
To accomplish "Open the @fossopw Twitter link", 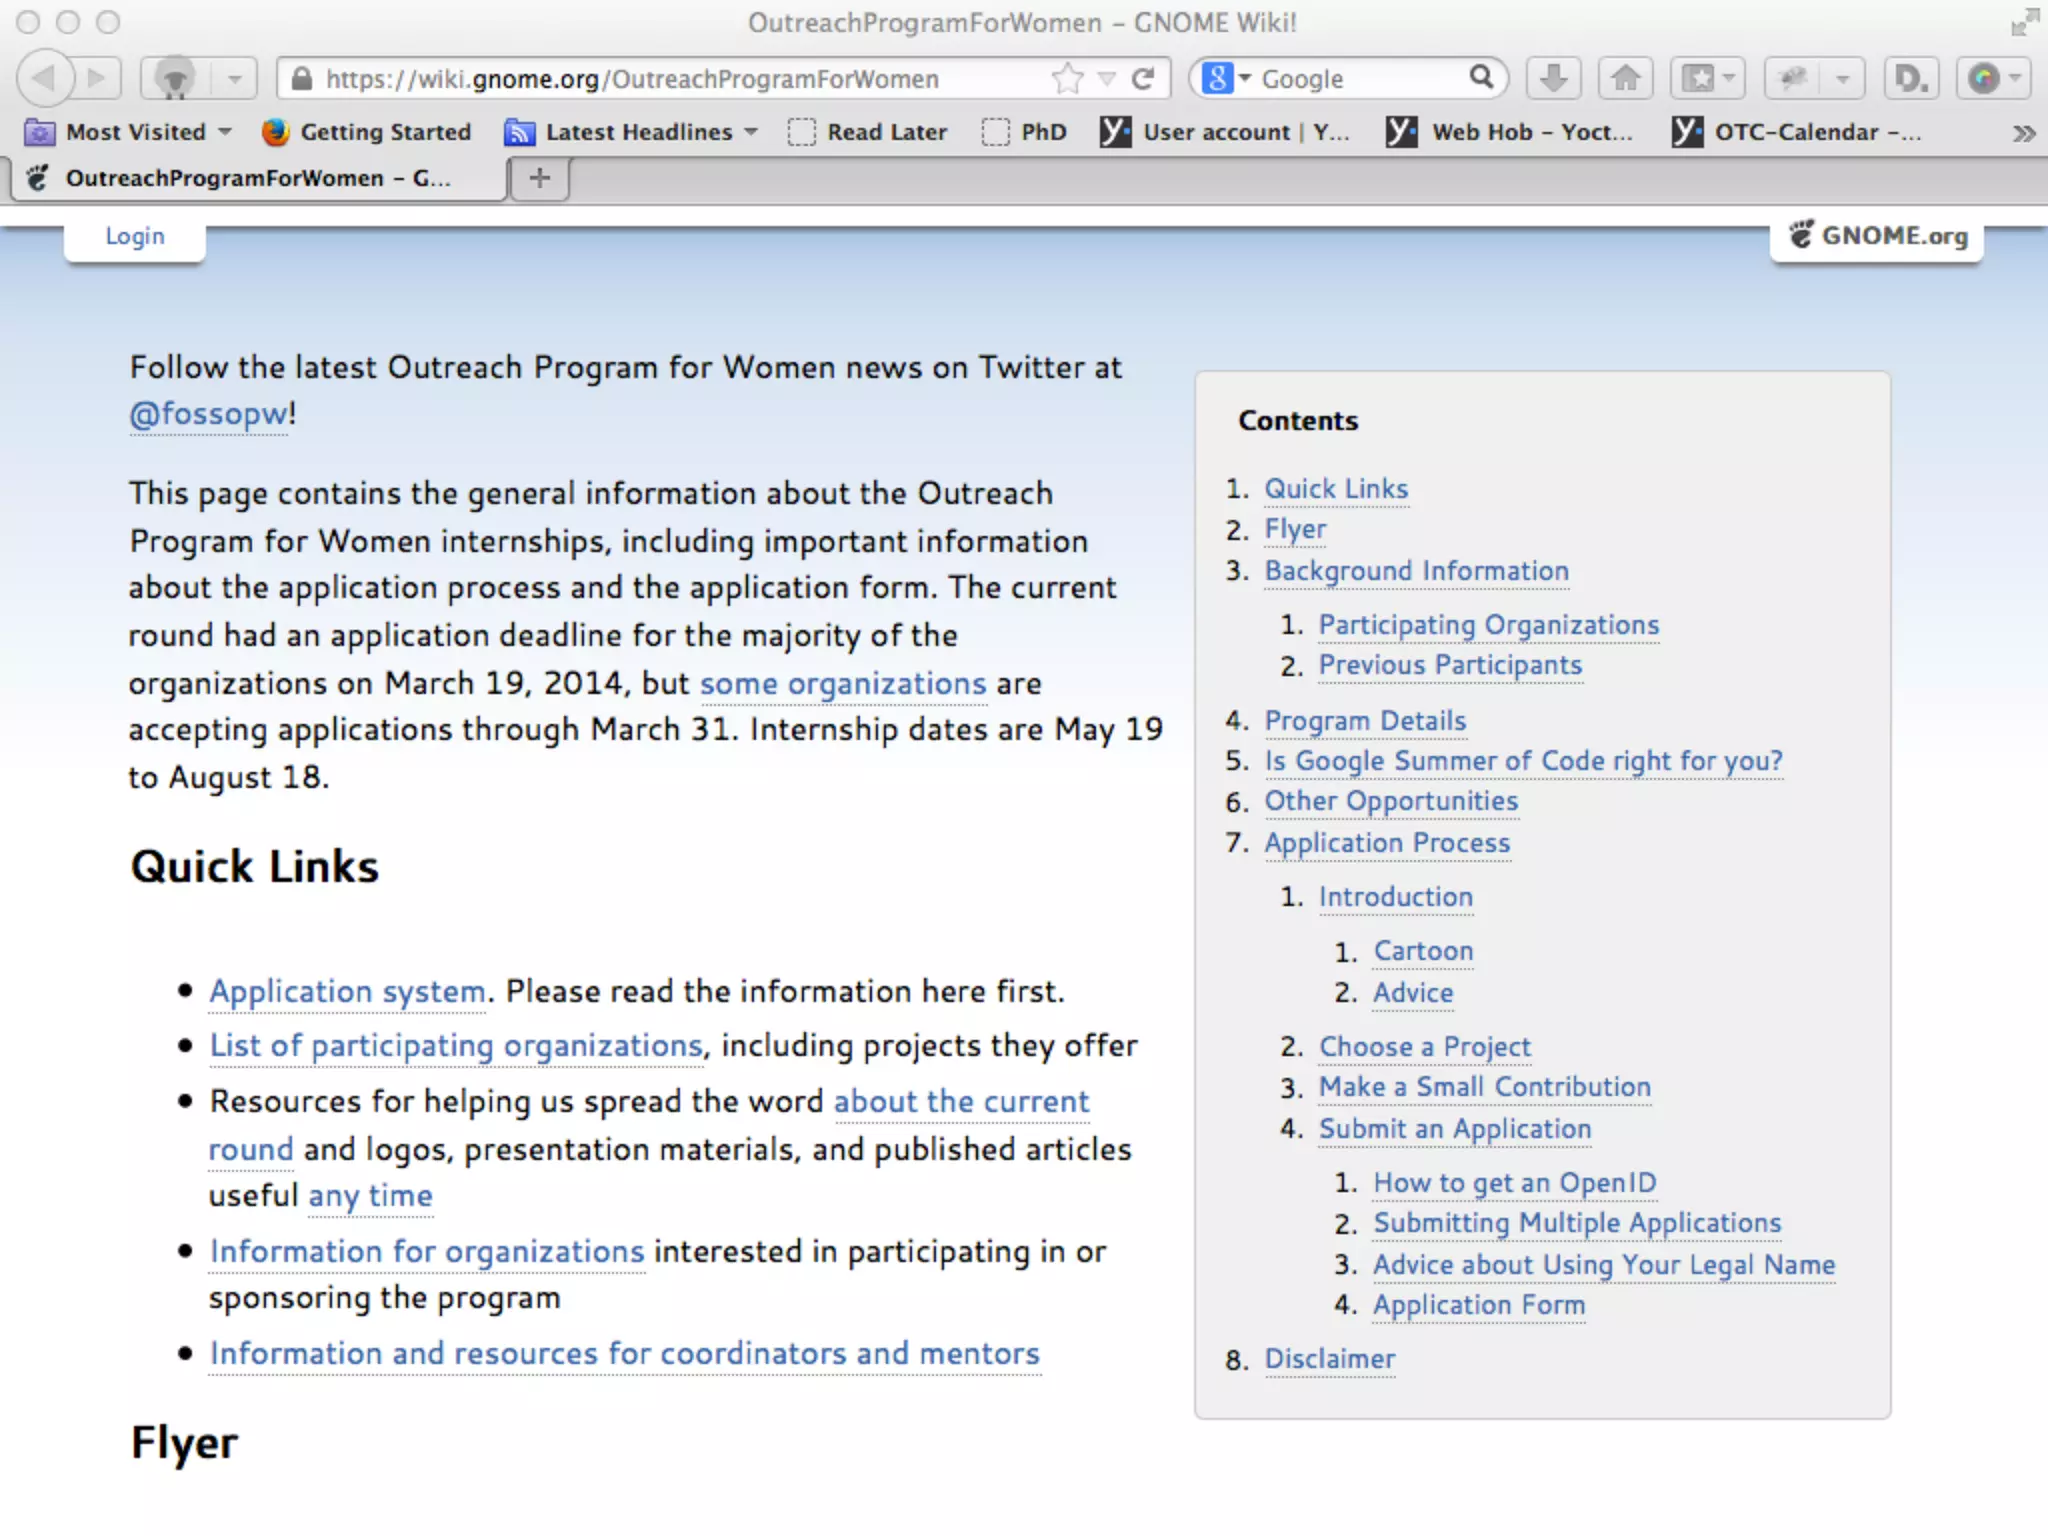I will [209, 414].
